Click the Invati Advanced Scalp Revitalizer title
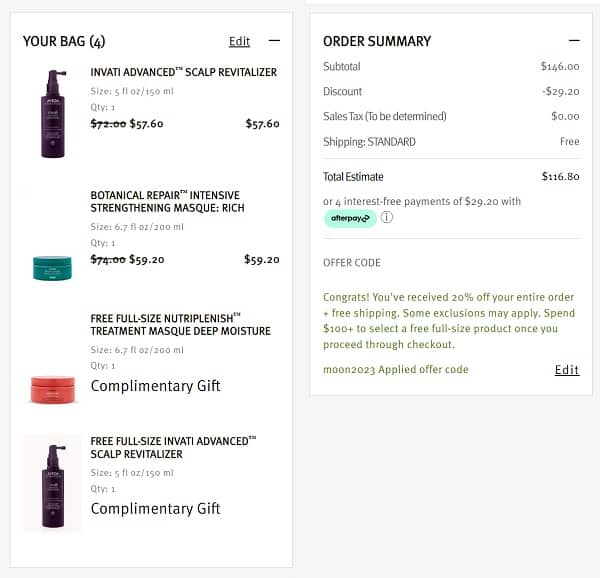 click(x=184, y=72)
